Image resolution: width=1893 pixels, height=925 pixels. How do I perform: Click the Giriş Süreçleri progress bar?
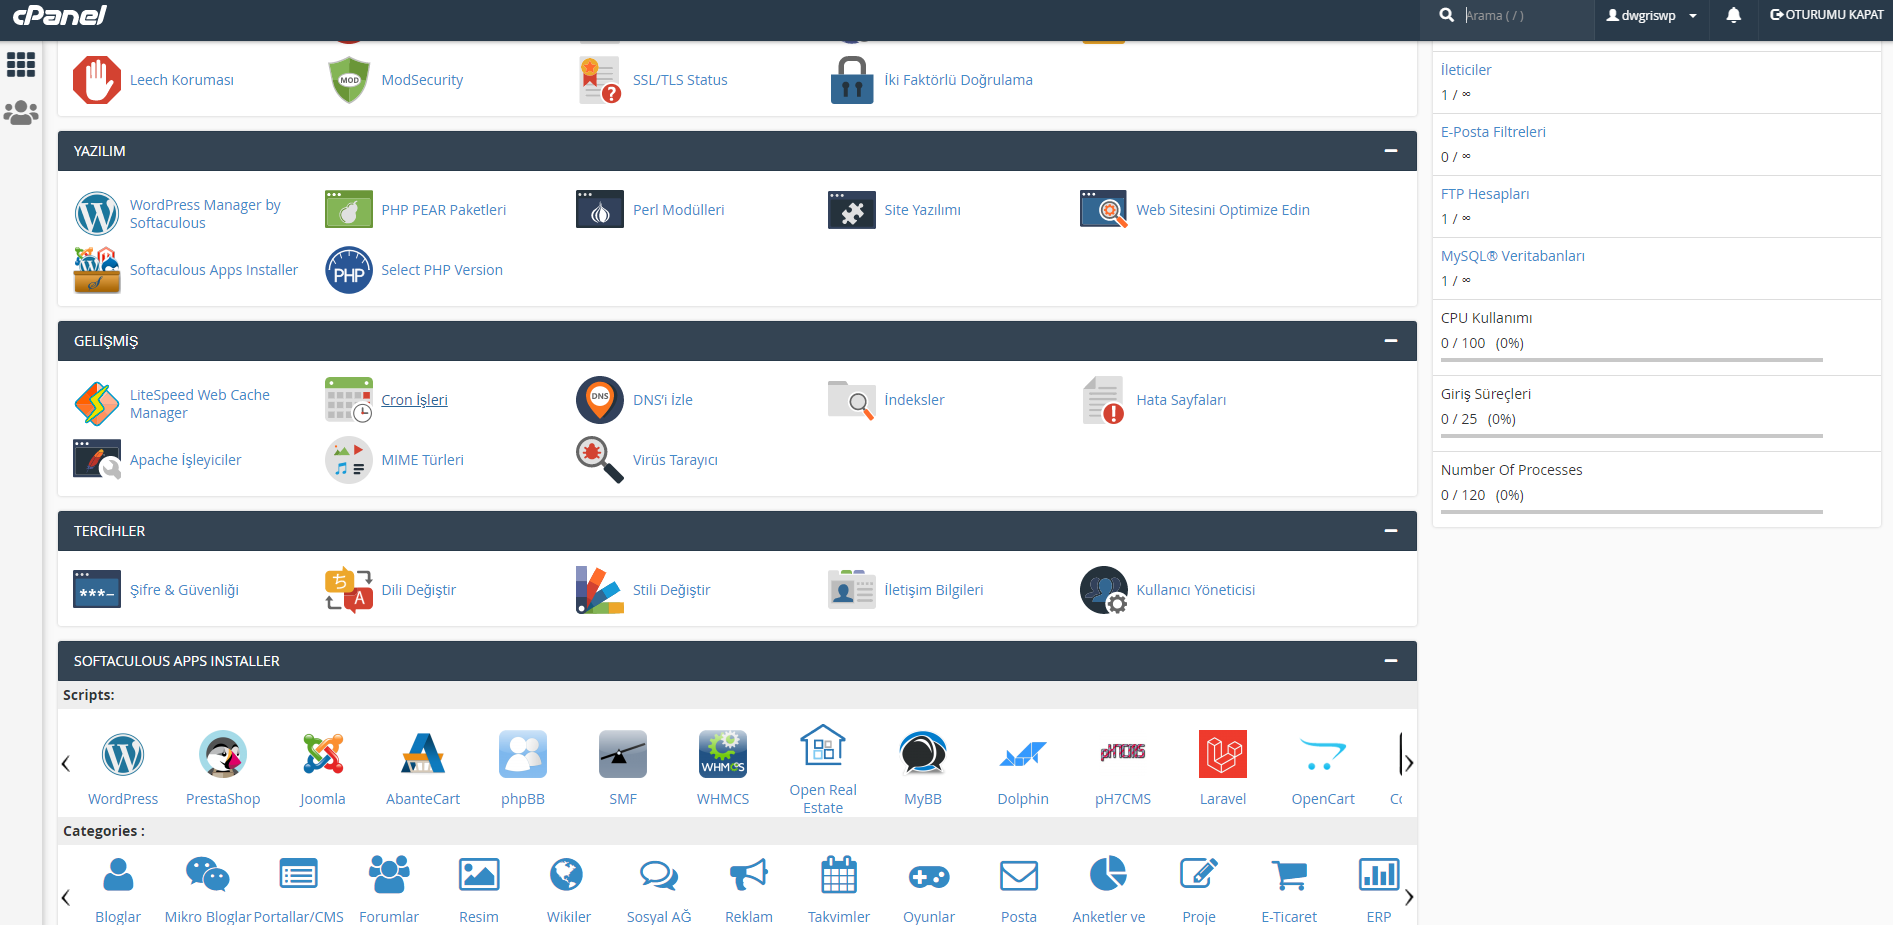(x=1632, y=436)
